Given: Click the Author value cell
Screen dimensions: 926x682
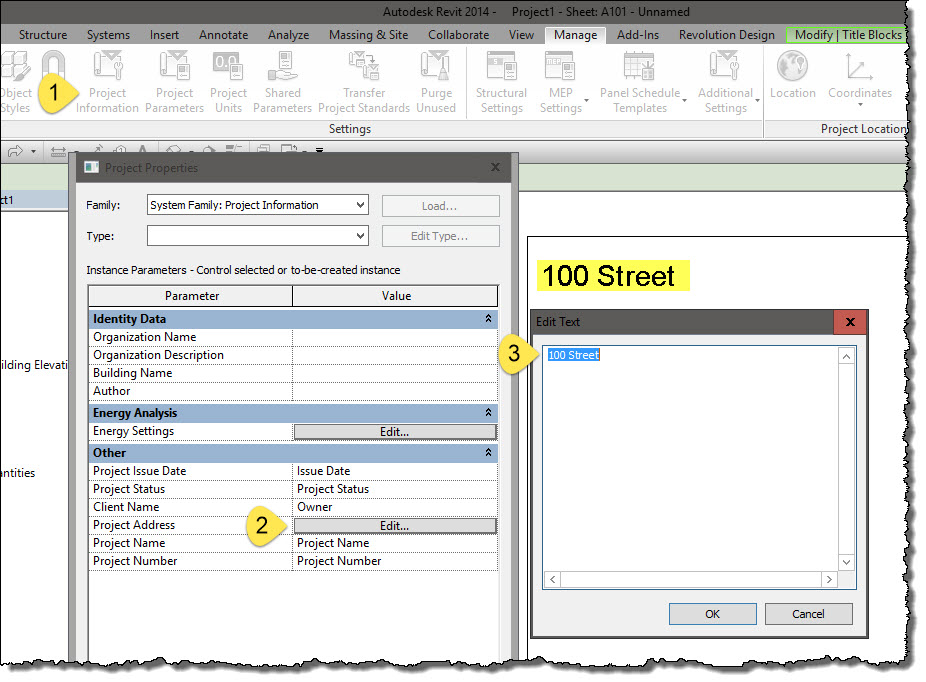Looking at the screenshot, I should [x=394, y=391].
